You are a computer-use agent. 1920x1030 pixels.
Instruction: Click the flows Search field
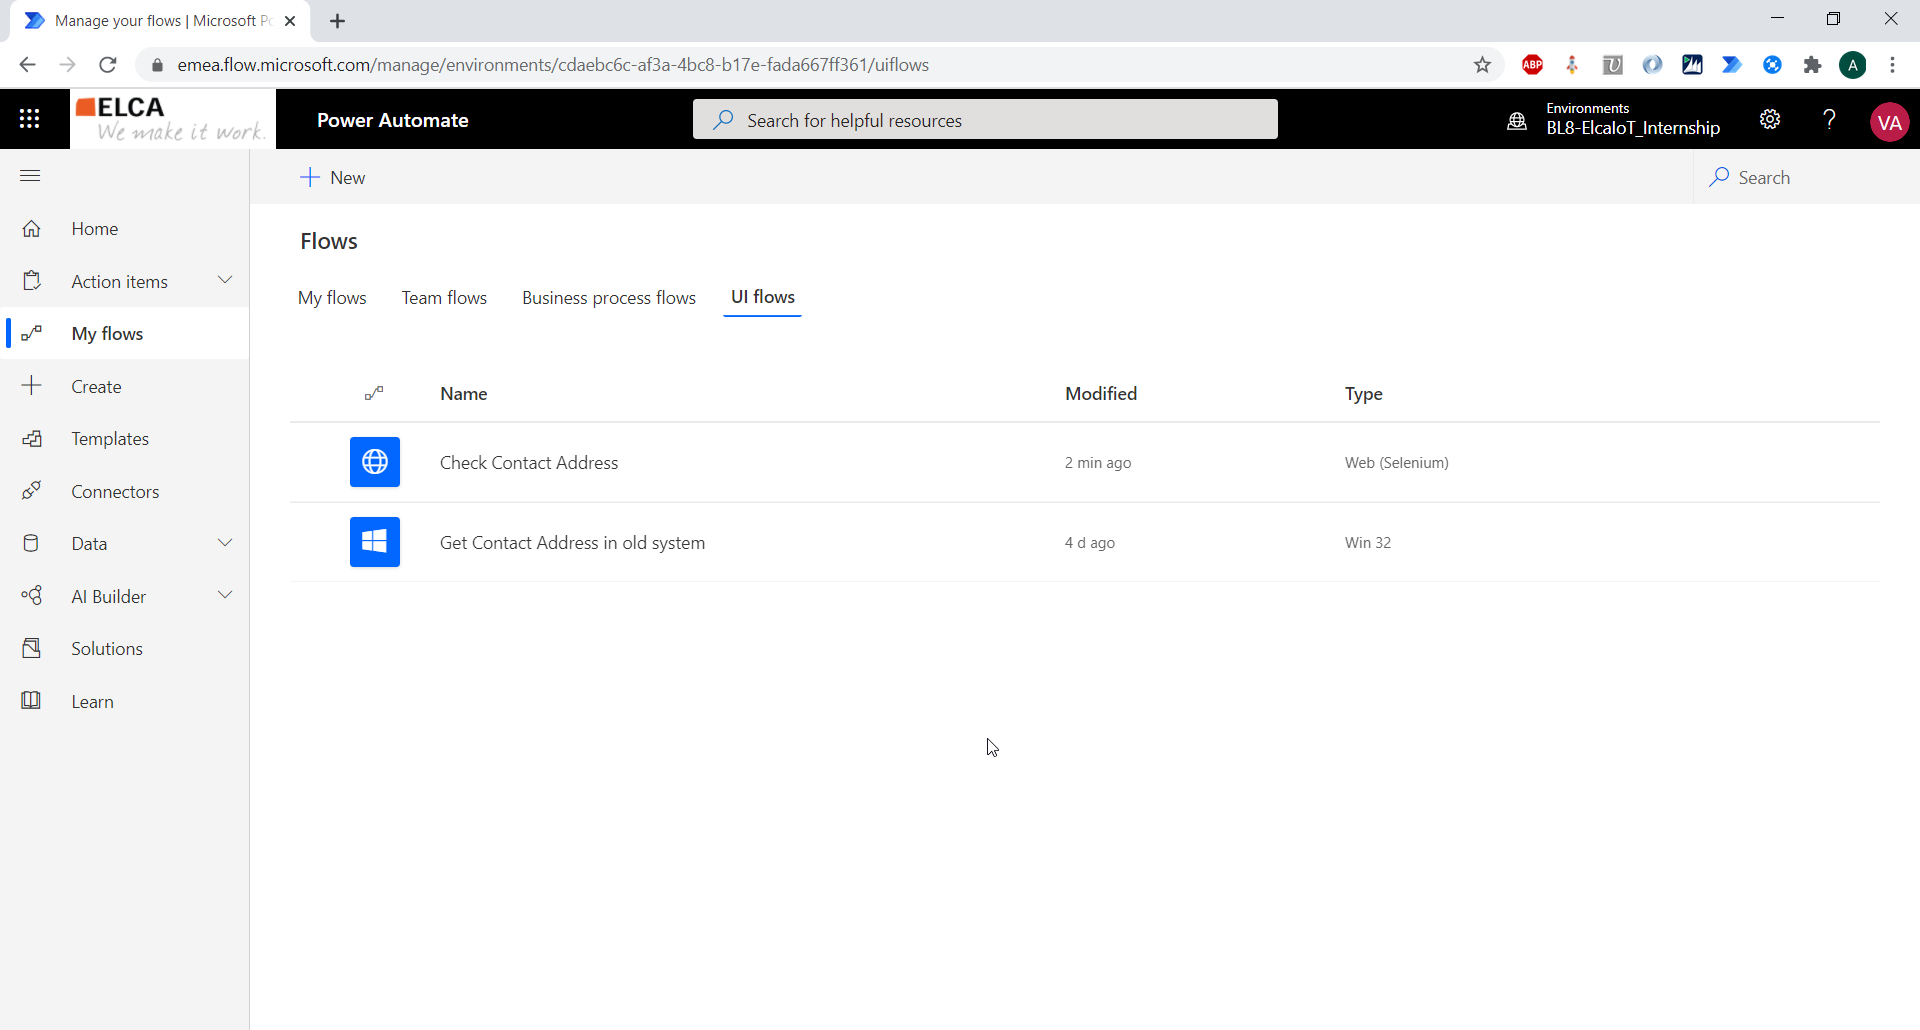coord(1805,178)
